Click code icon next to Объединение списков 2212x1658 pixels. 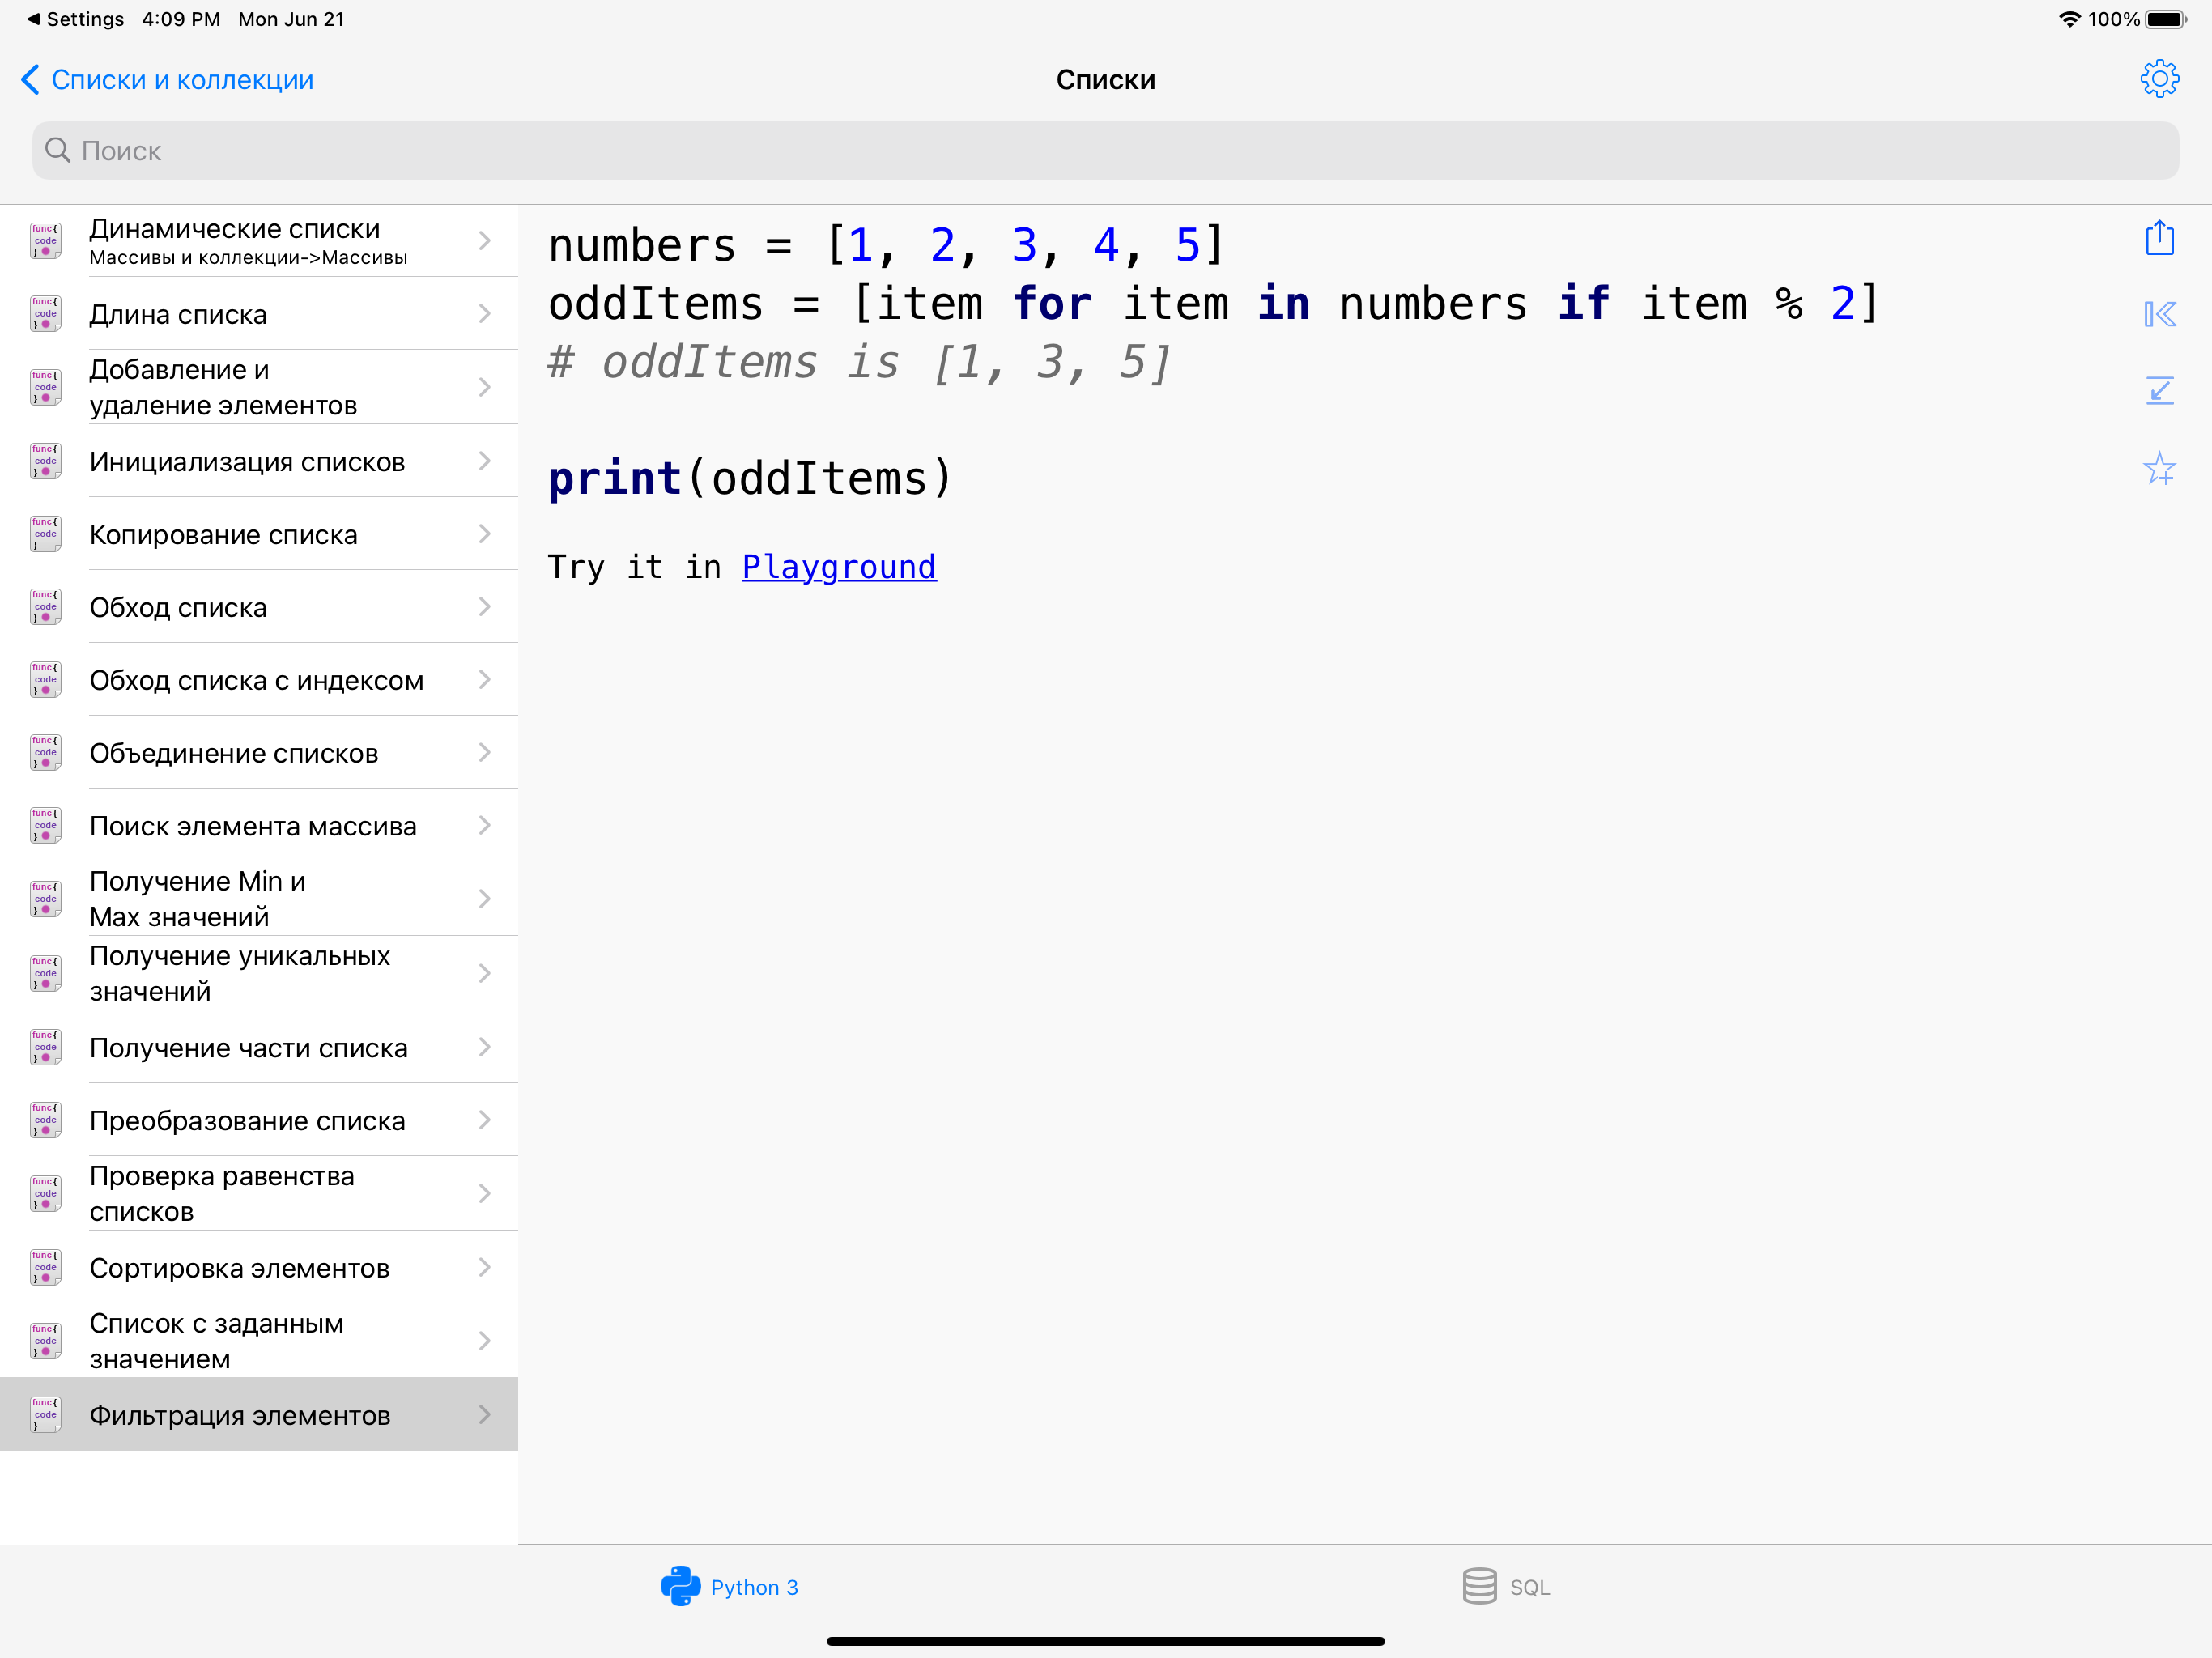tap(46, 753)
